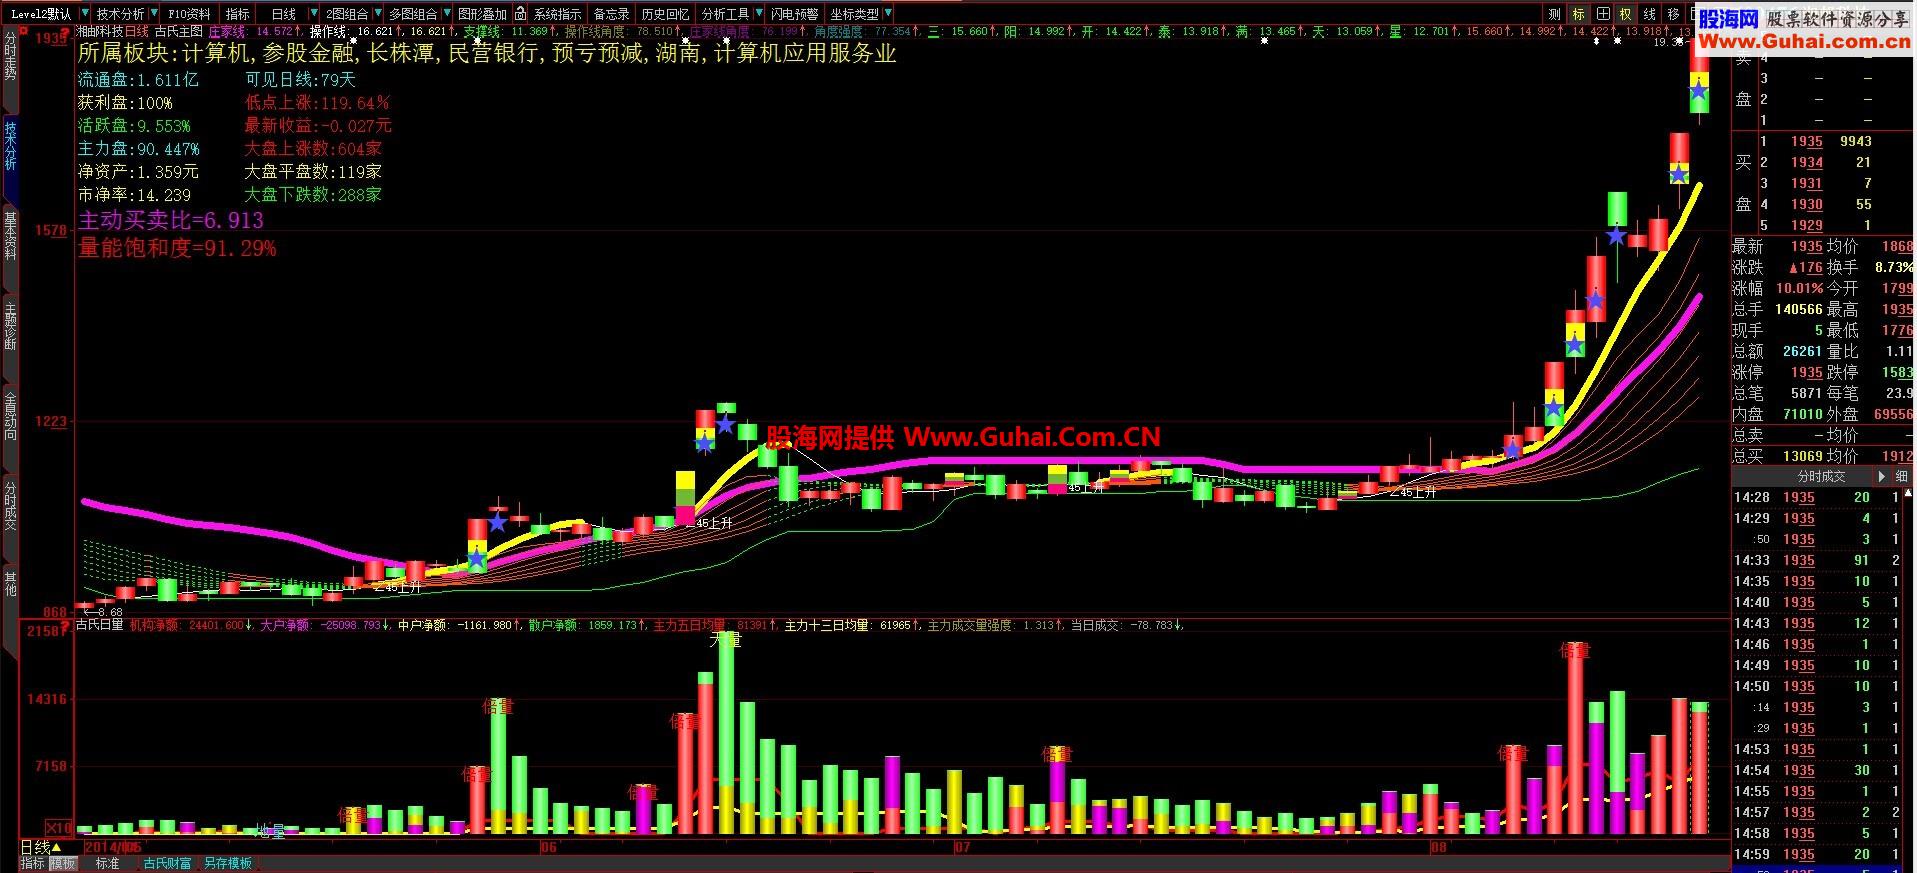1917x873 pixels.
Task: Toggle the 权 adjustment icon
Action: [x=1626, y=14]
